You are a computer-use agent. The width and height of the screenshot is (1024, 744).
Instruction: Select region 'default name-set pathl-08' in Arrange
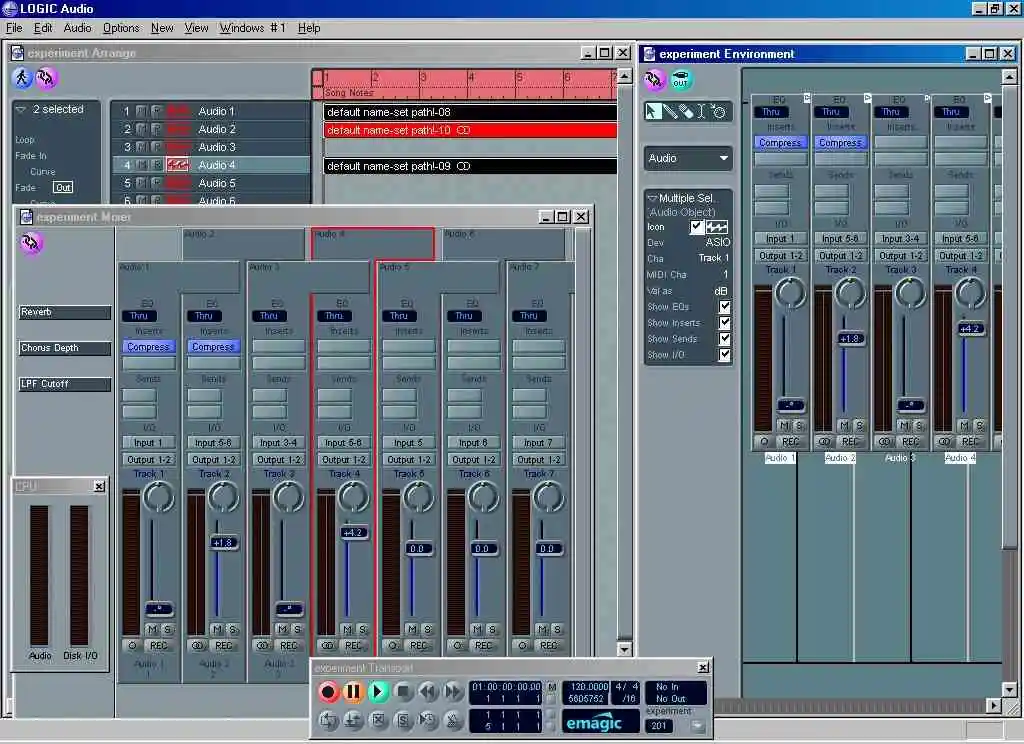pos(470,112)
